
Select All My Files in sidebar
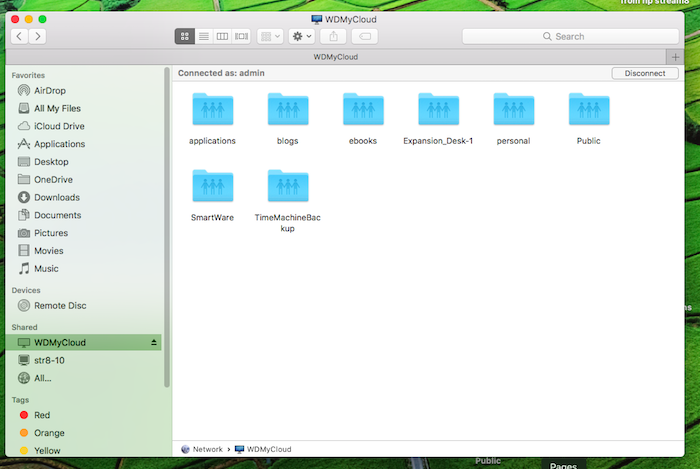85,108
